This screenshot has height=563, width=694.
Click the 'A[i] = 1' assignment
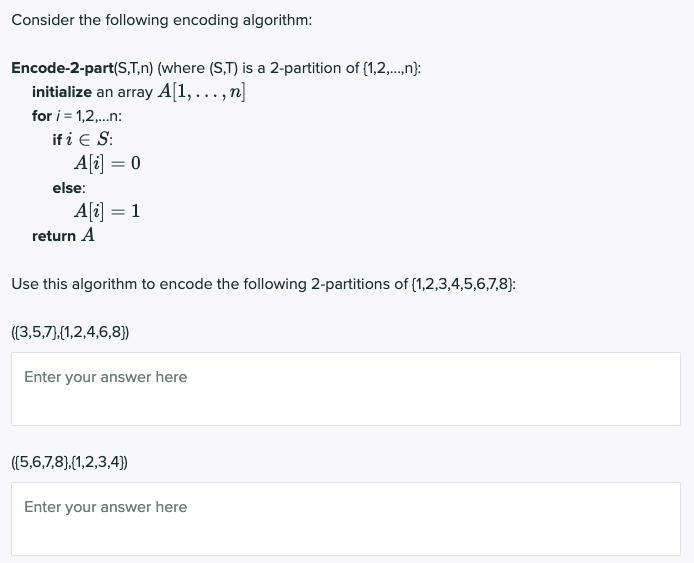coord(107,211)
